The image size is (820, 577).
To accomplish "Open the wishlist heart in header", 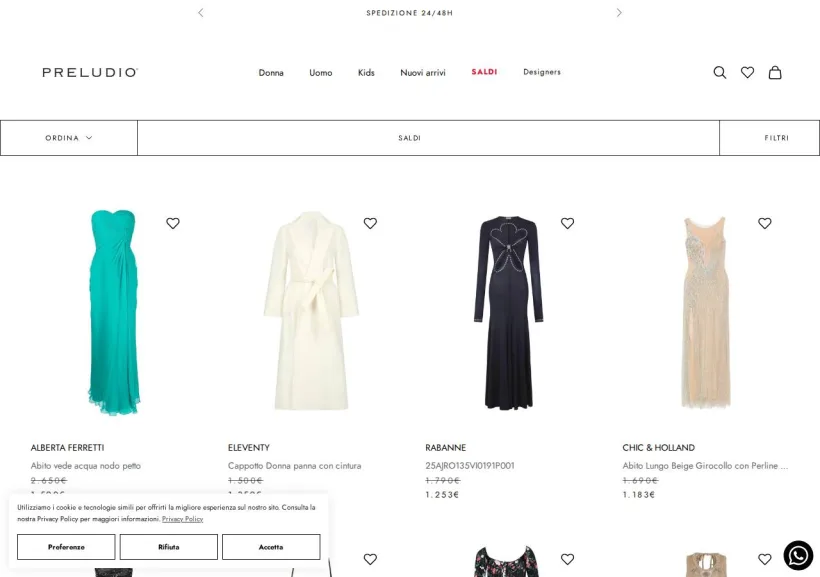I will [747, 73].
